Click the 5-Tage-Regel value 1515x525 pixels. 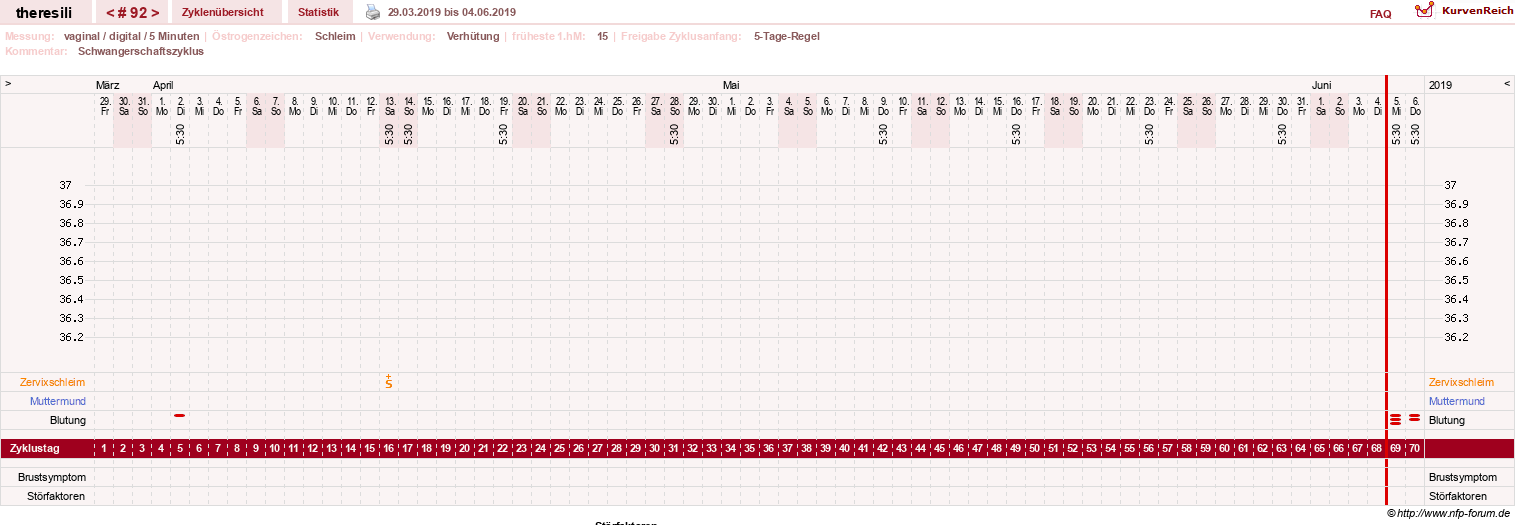point(787,36)
